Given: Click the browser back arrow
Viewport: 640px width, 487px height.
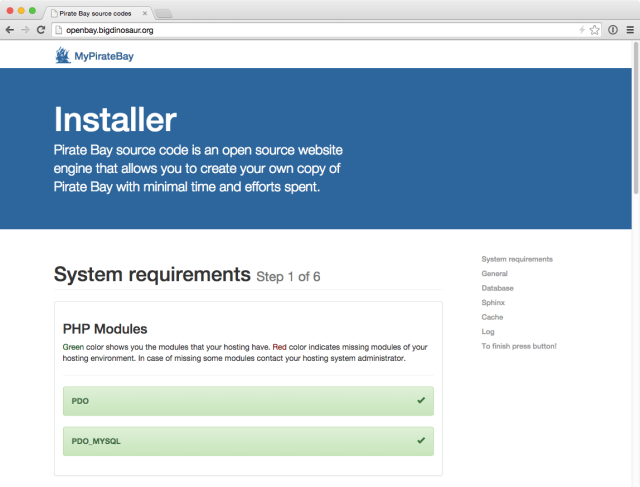Looking at the screenshot, I should (10, 30).
